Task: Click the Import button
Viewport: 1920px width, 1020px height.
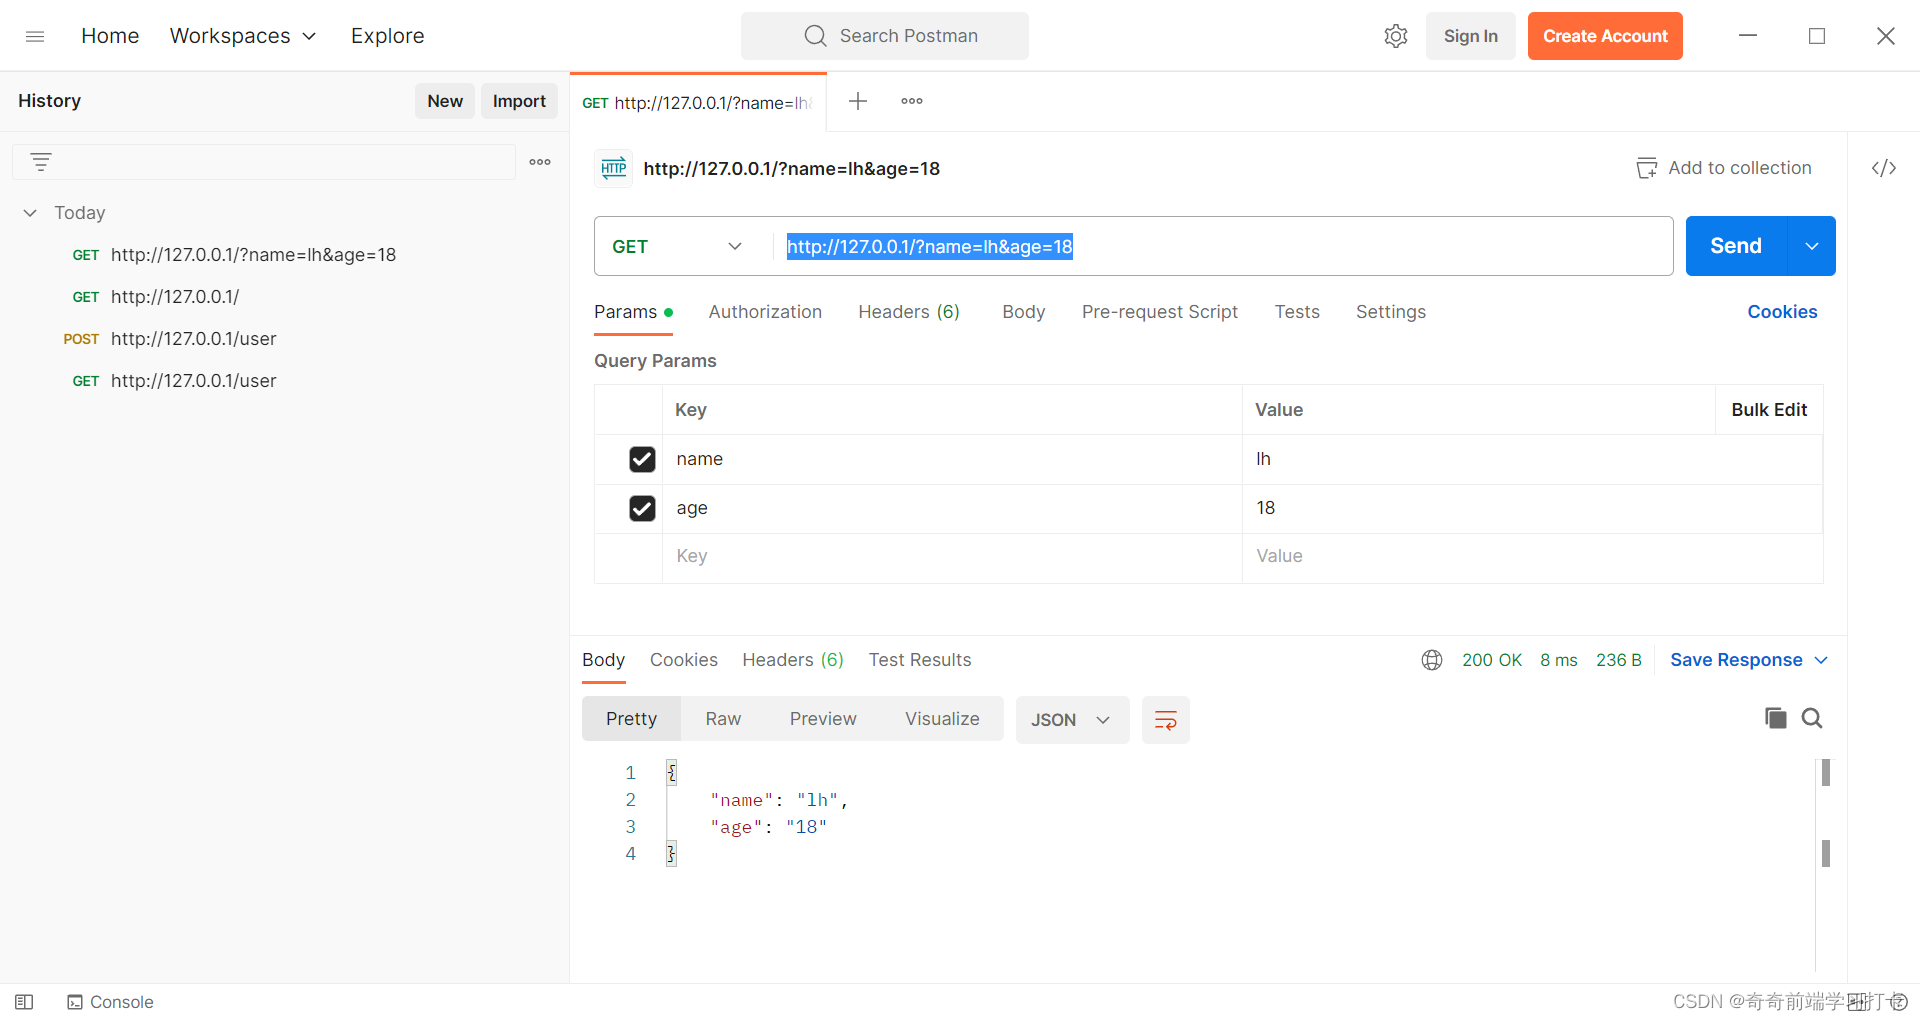Action: tap(519, 101)
